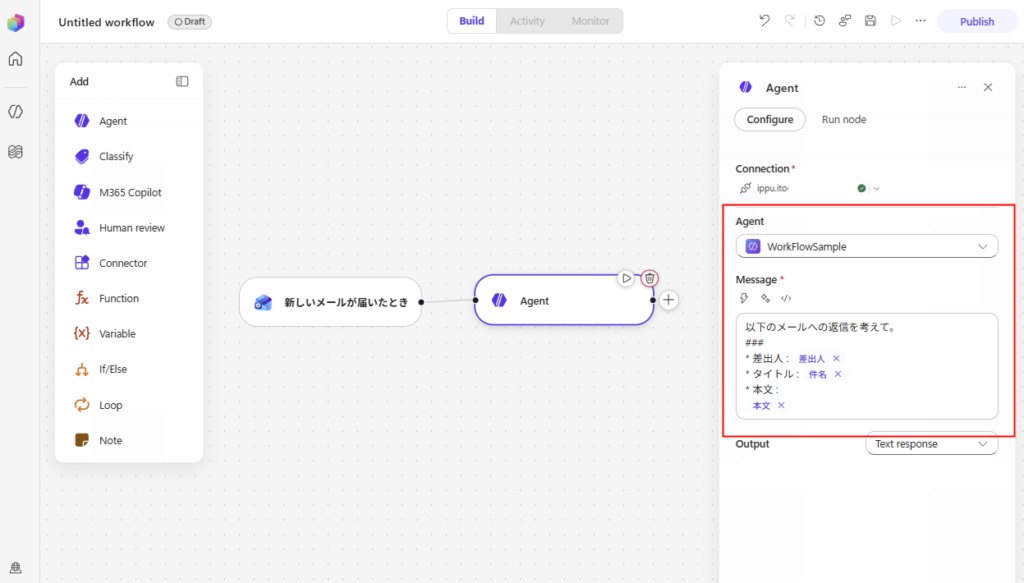This screenshot has width=1024, height=583.
Task: Switch to the Activity tab
Action: click(527, 21)
